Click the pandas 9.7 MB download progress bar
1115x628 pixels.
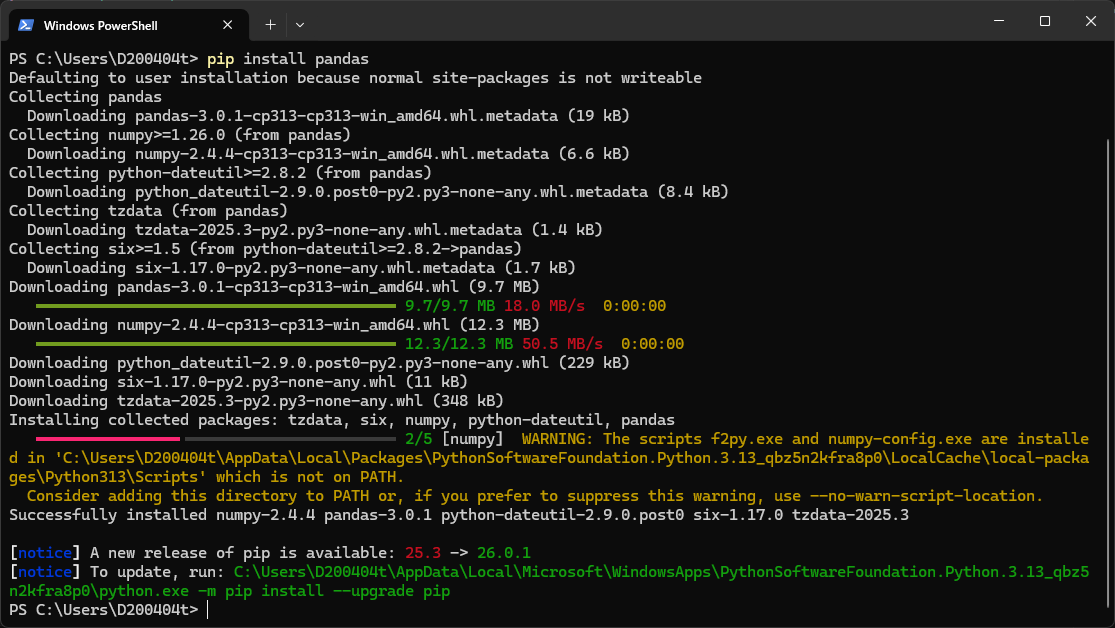216,305
